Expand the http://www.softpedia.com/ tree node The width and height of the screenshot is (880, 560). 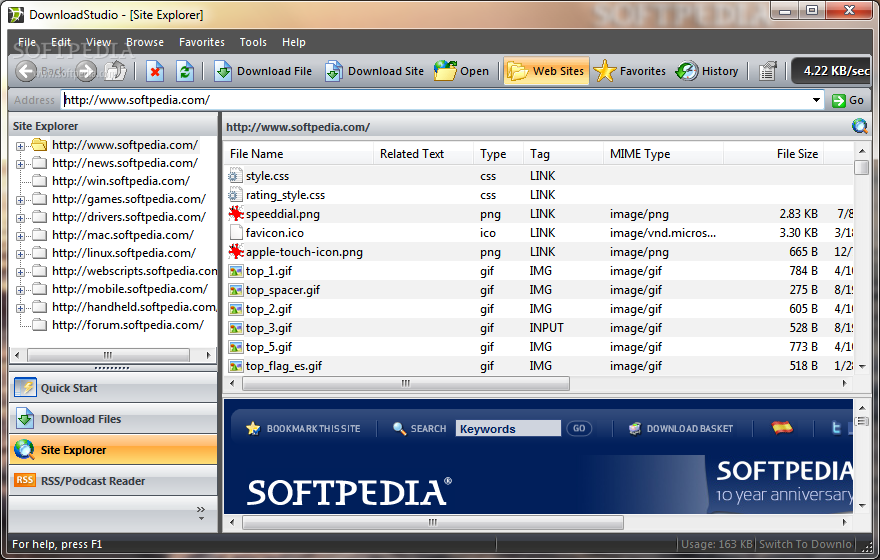point(20,146)
